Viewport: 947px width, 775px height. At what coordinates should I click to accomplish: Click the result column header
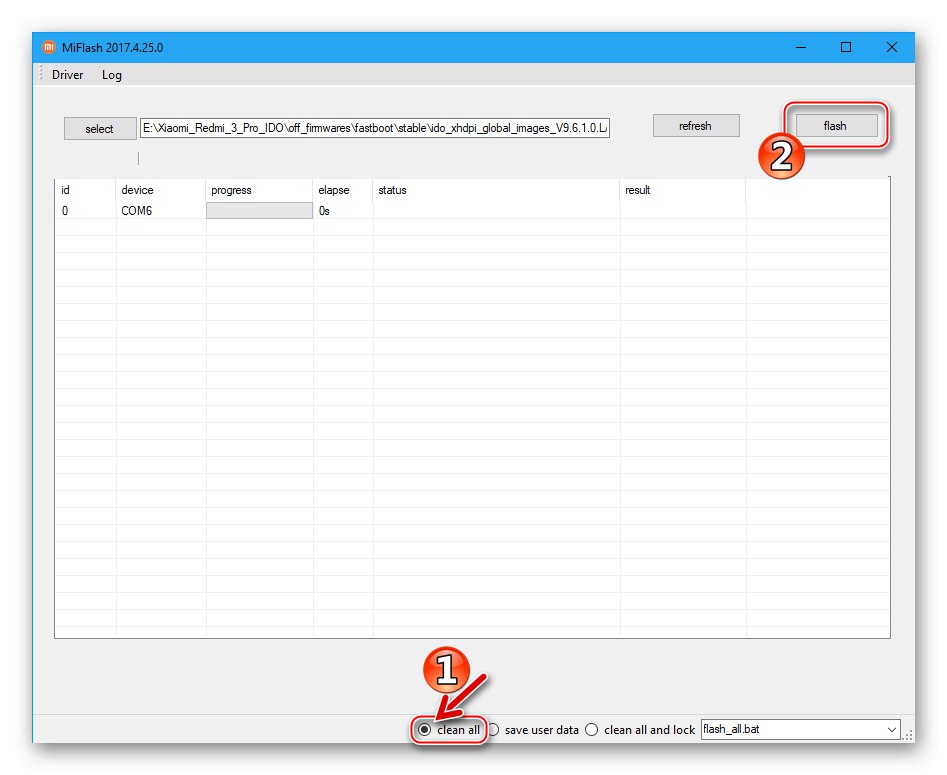click(682, 190)
